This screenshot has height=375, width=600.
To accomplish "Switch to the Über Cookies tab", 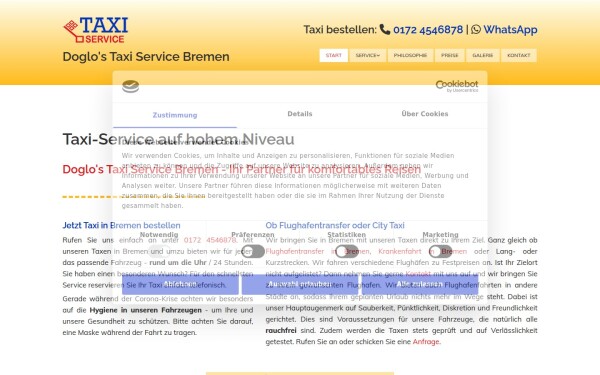I will tap(425, 114).
